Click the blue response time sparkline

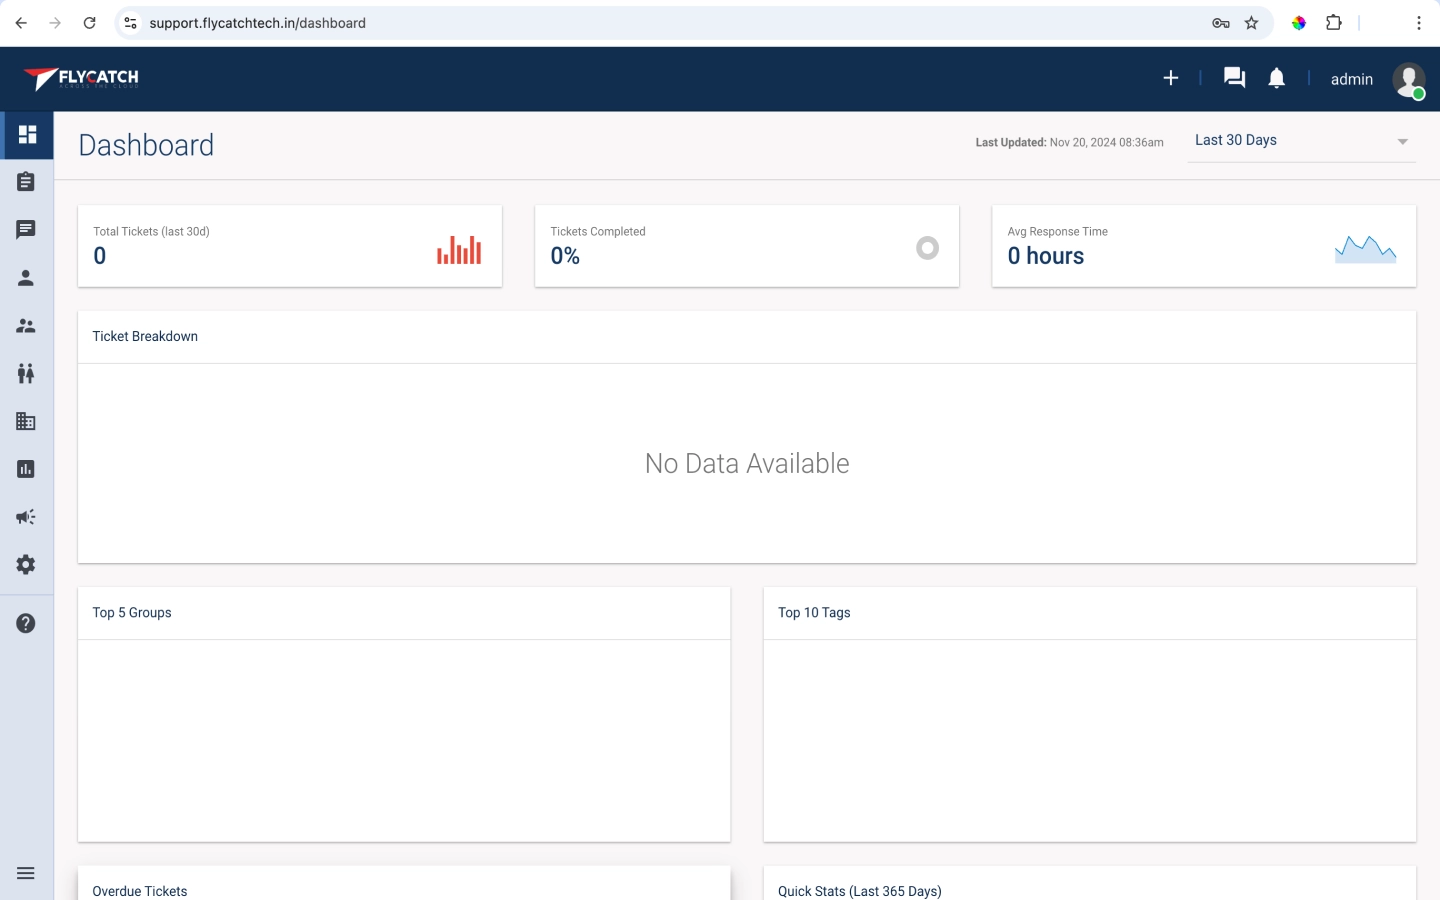tap(1365, 249)
